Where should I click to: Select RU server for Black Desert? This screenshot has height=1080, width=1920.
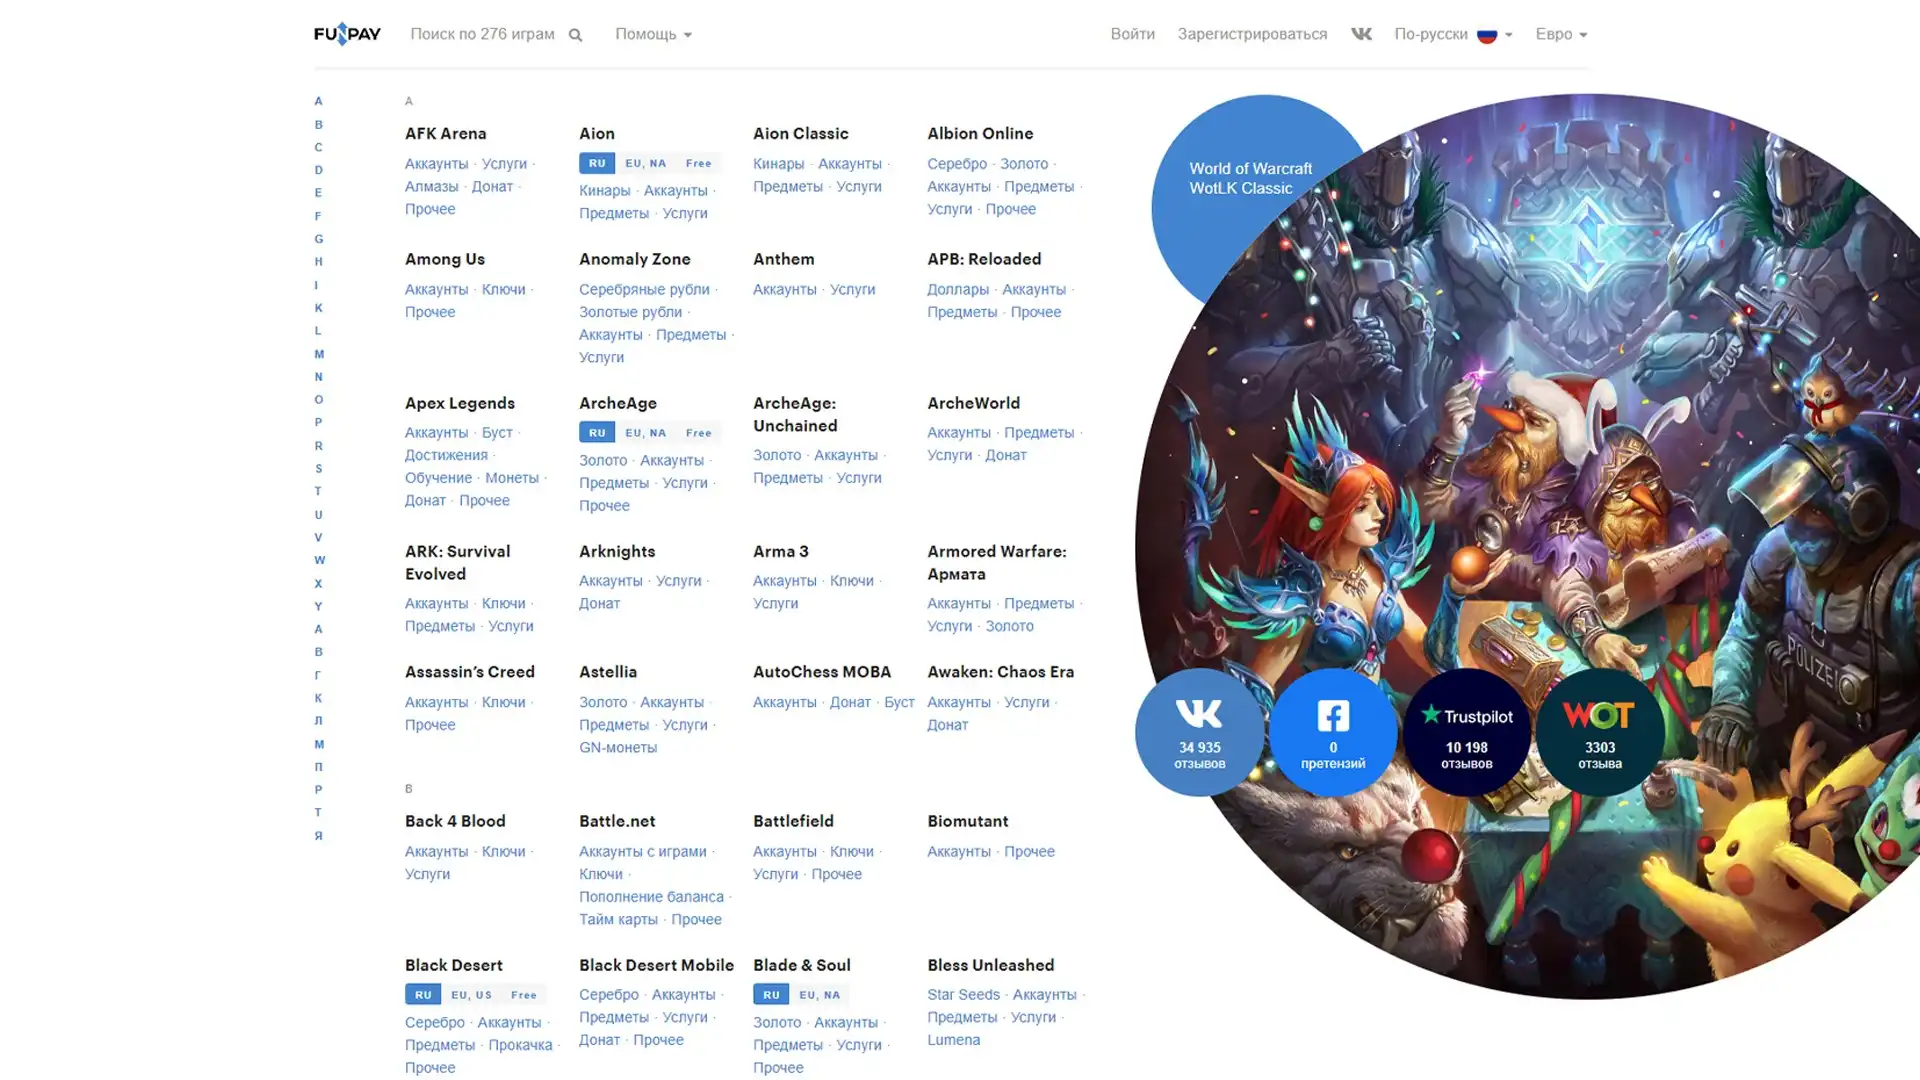coord(423,995)
